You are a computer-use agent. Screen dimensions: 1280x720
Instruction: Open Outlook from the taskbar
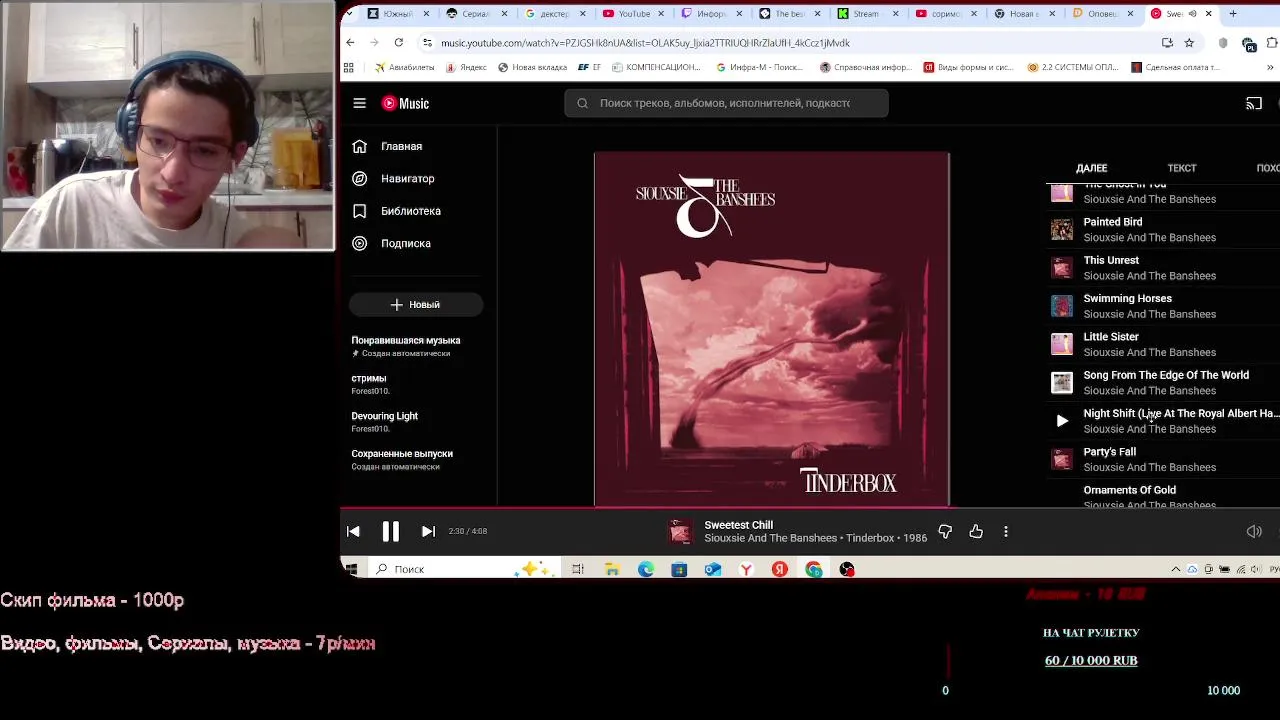coord(713,569)
